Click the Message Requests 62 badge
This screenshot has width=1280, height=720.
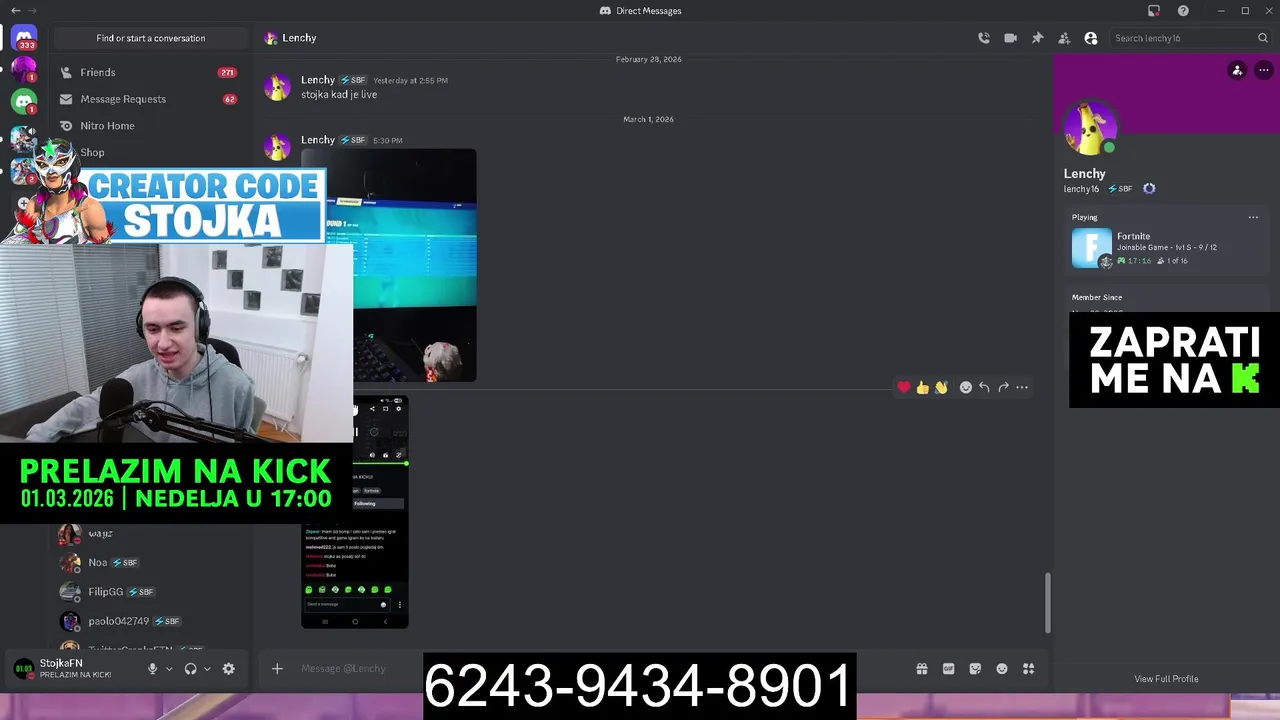(230, 99)
